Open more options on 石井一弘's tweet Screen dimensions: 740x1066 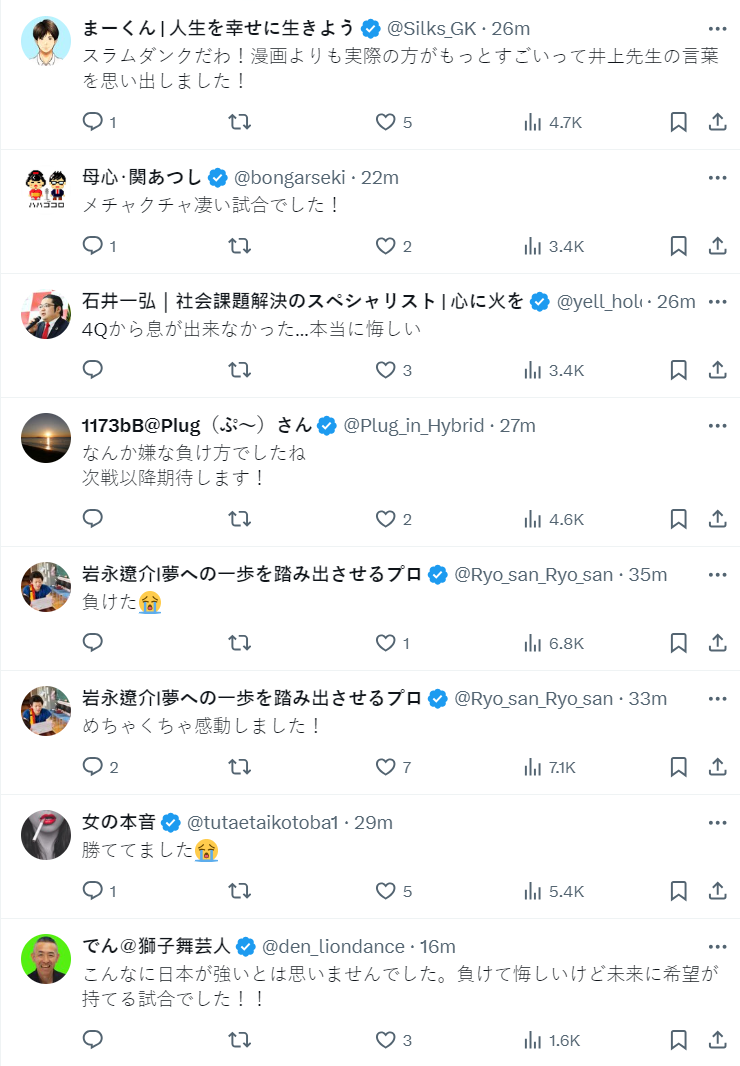717,301
